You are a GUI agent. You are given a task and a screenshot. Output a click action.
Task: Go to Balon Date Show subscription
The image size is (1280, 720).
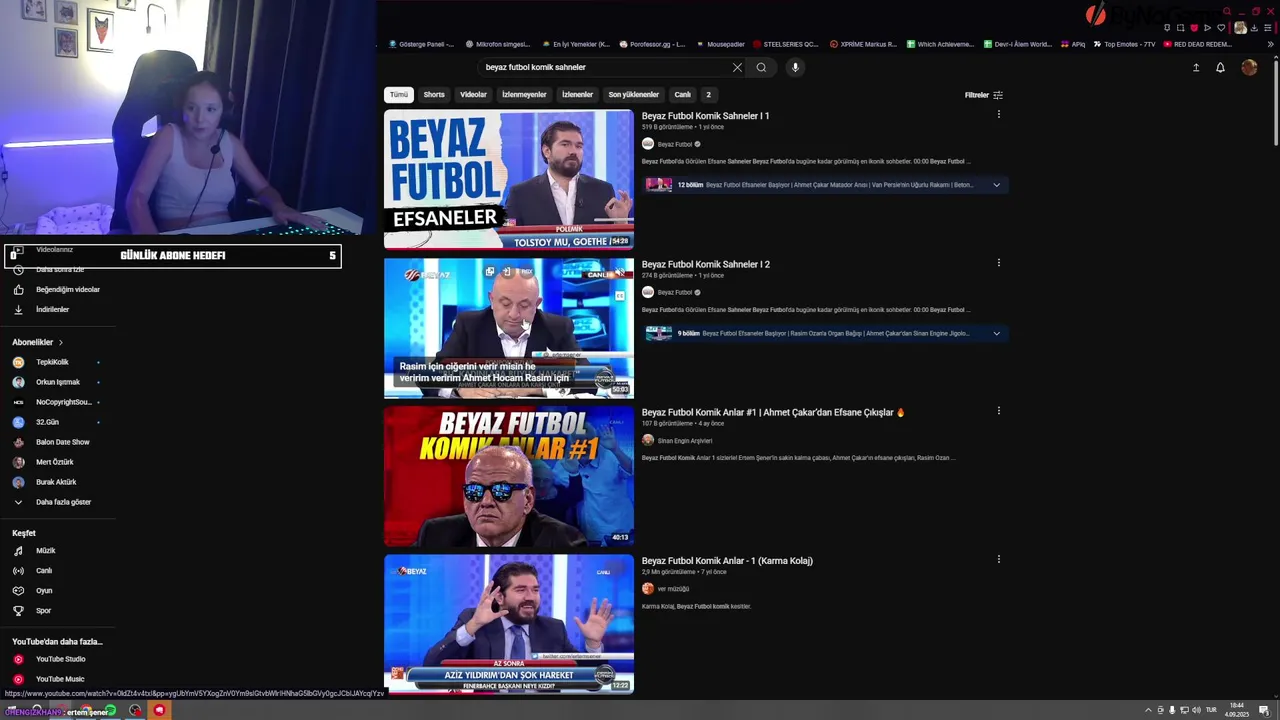click(51, 442)
